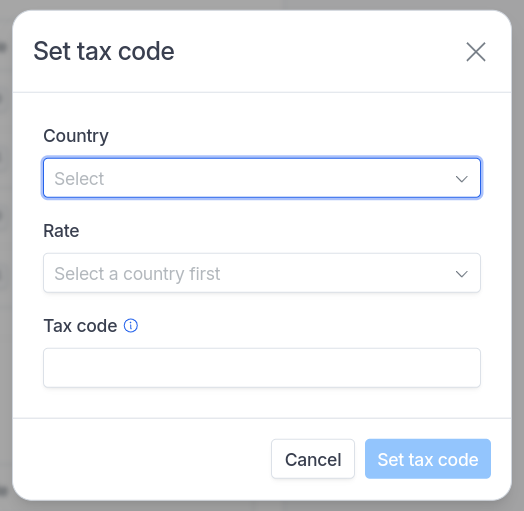Click the Rate field label
This screenshot has width=524, height=511.
click(x=61, y=231)
